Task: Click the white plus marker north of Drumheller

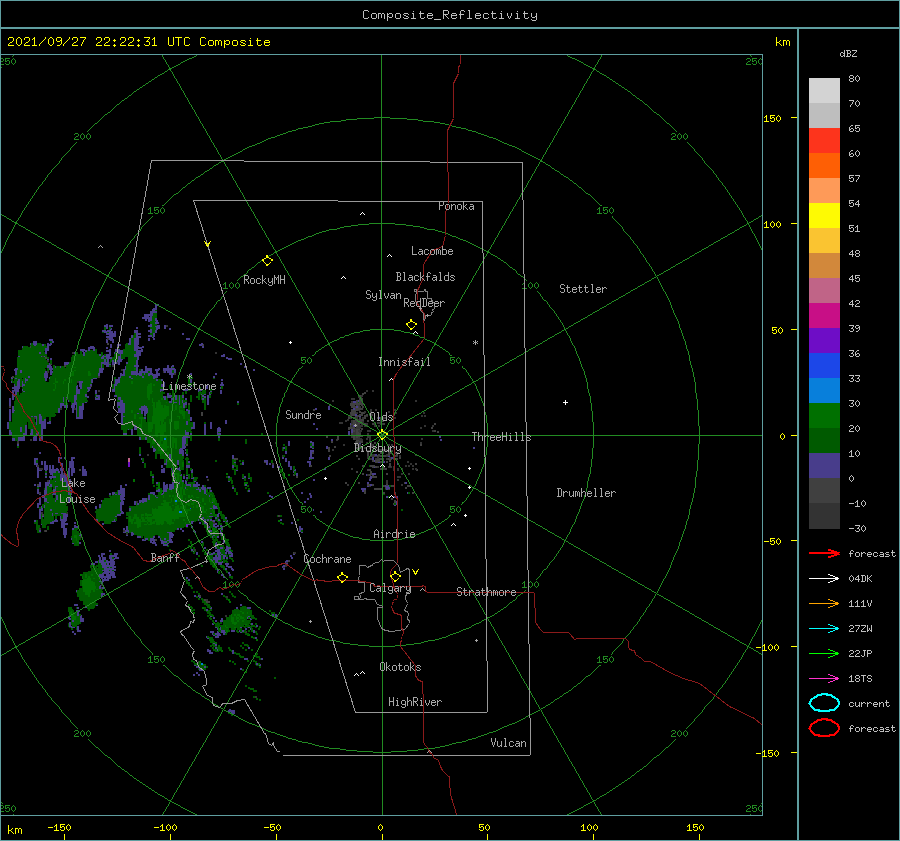Action: coord(565,402)
